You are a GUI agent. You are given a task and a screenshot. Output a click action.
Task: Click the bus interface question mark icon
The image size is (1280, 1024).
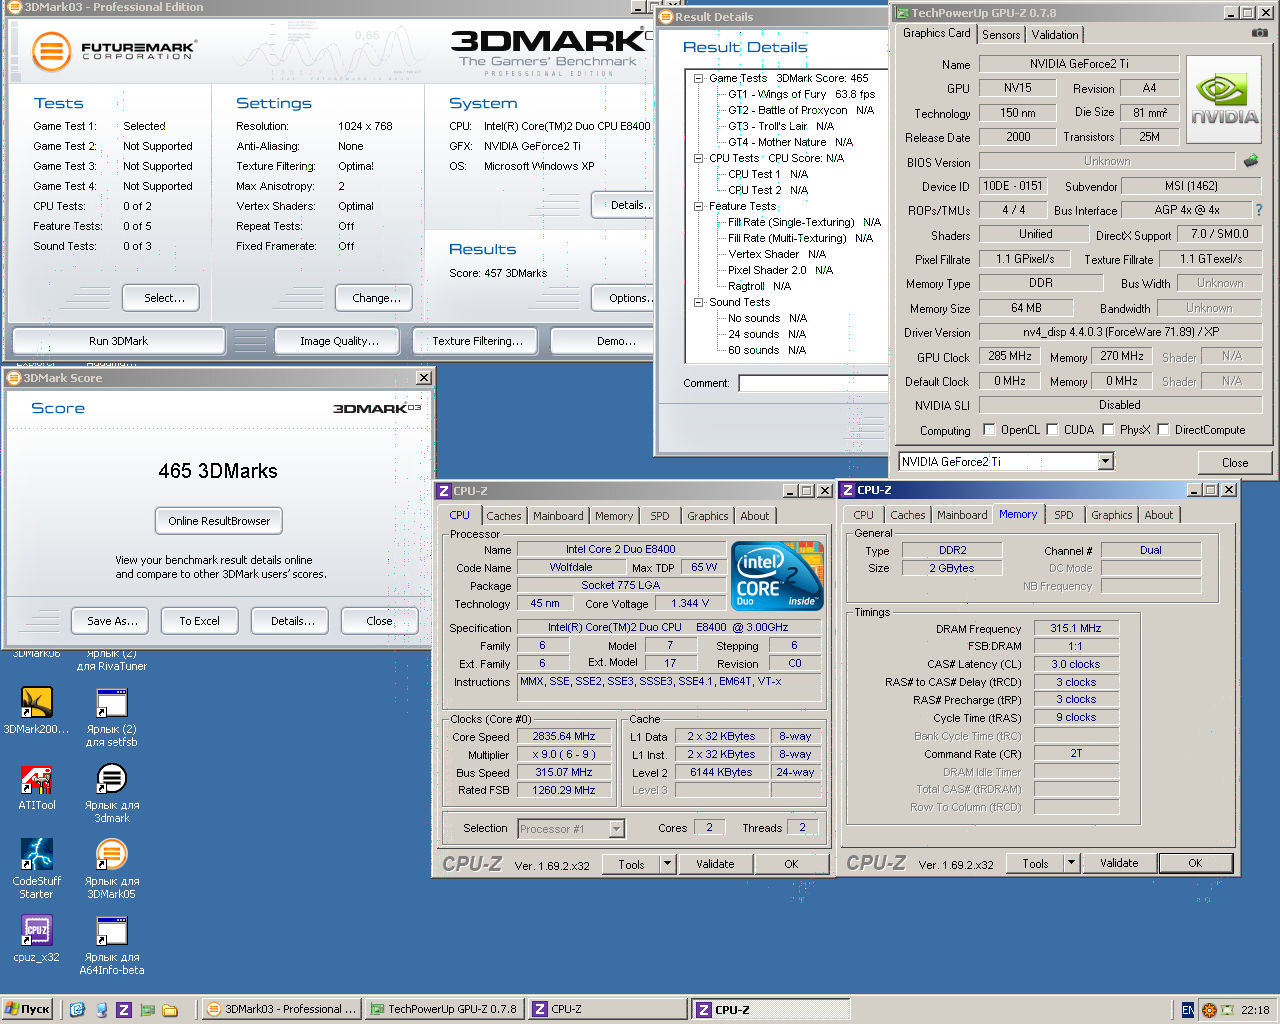pyautogui.click(x=1259, y=210)
